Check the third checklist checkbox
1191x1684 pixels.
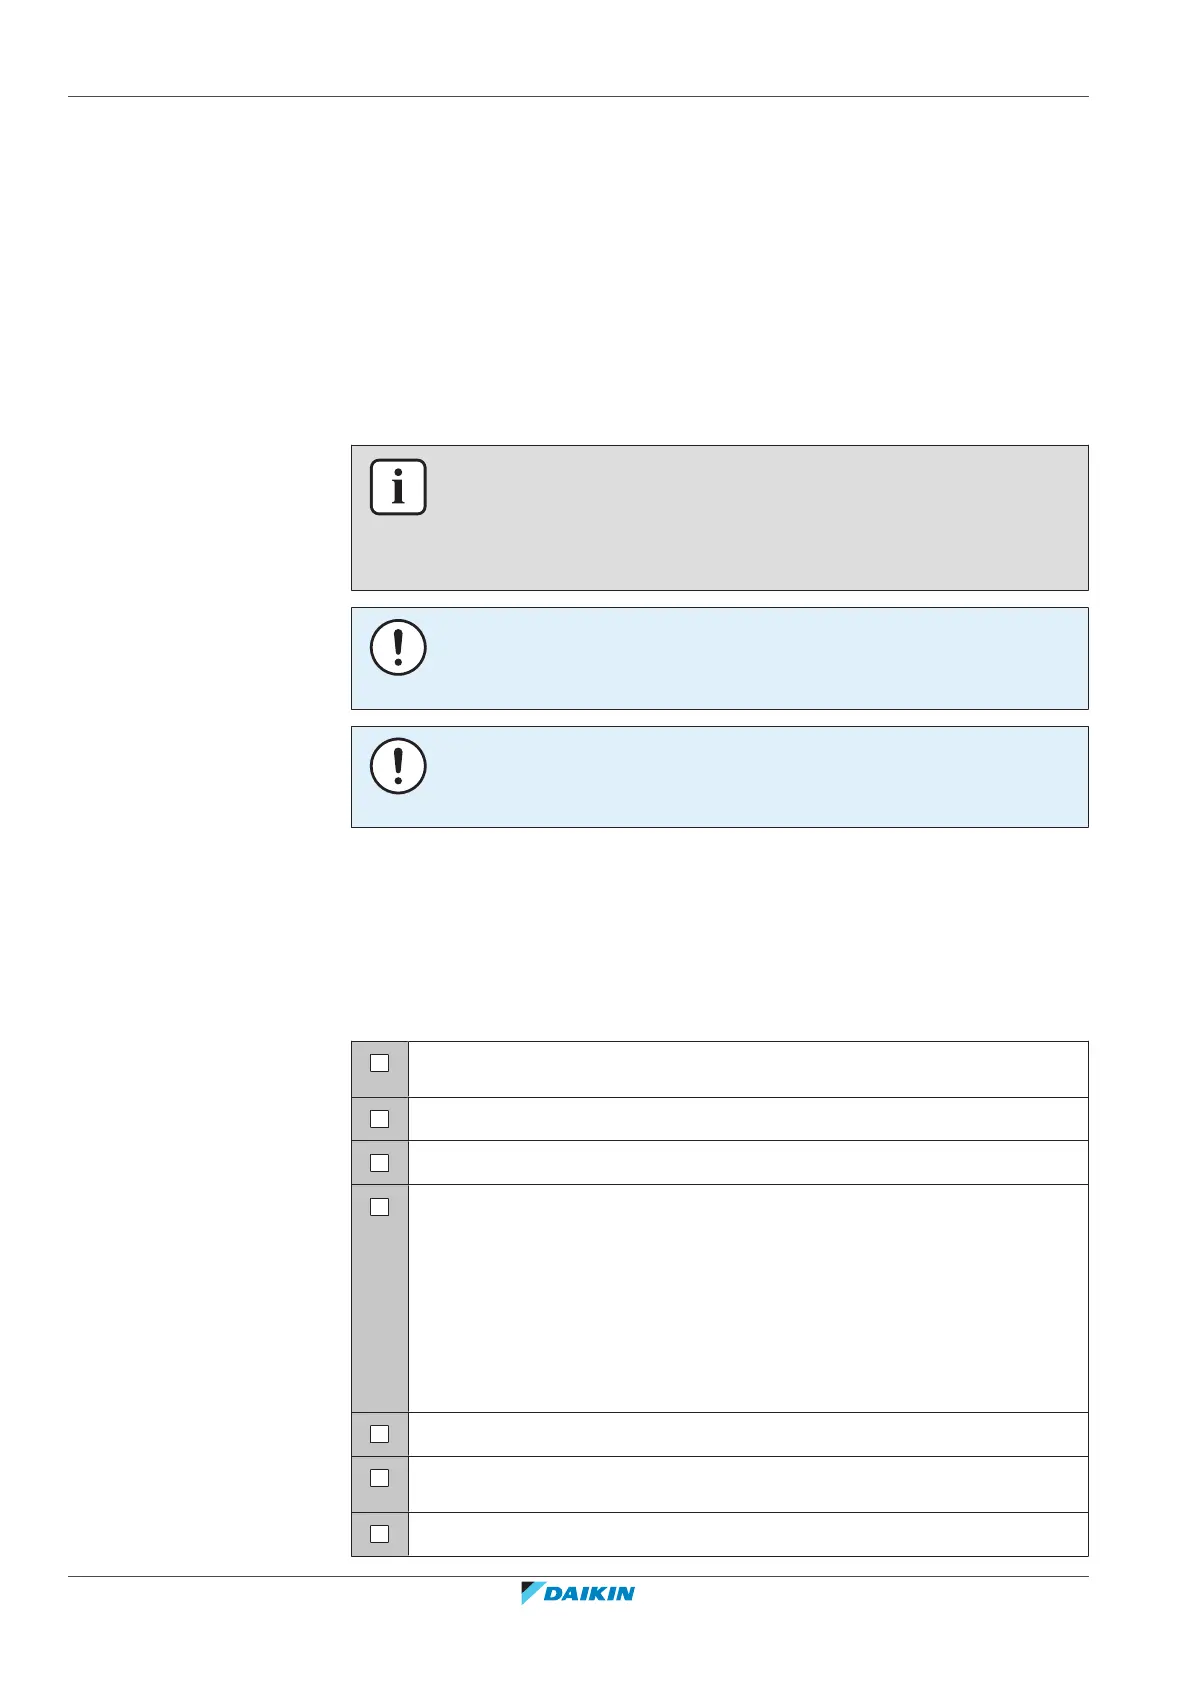[380, 1163]
